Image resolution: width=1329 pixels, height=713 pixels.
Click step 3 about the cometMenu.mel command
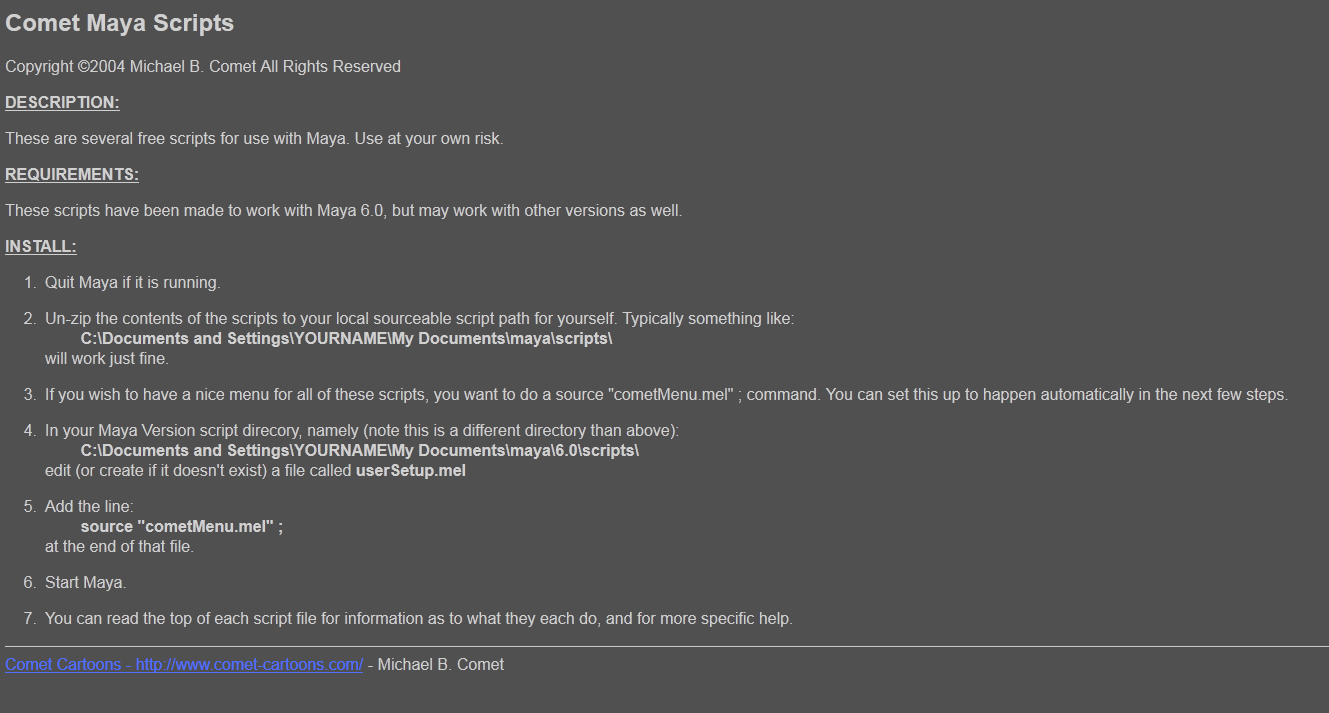pyautogui.click(x=666, y=395)
